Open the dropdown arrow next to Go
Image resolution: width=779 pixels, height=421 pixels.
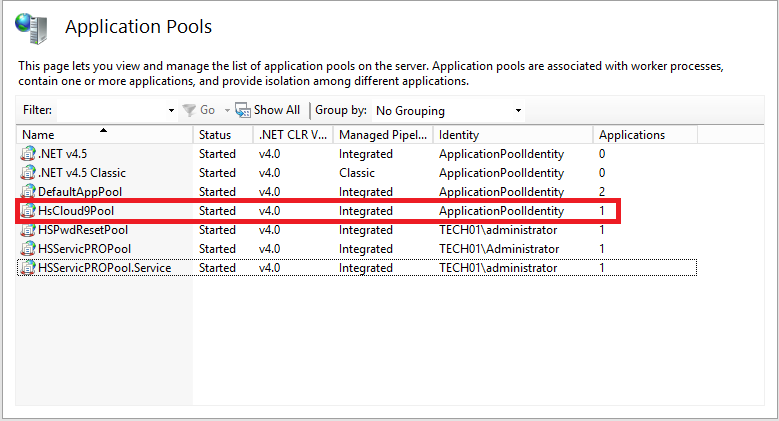(227, 110)
